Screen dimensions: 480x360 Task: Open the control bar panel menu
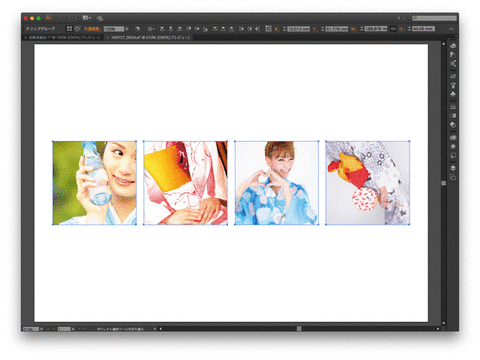point(451,29)
